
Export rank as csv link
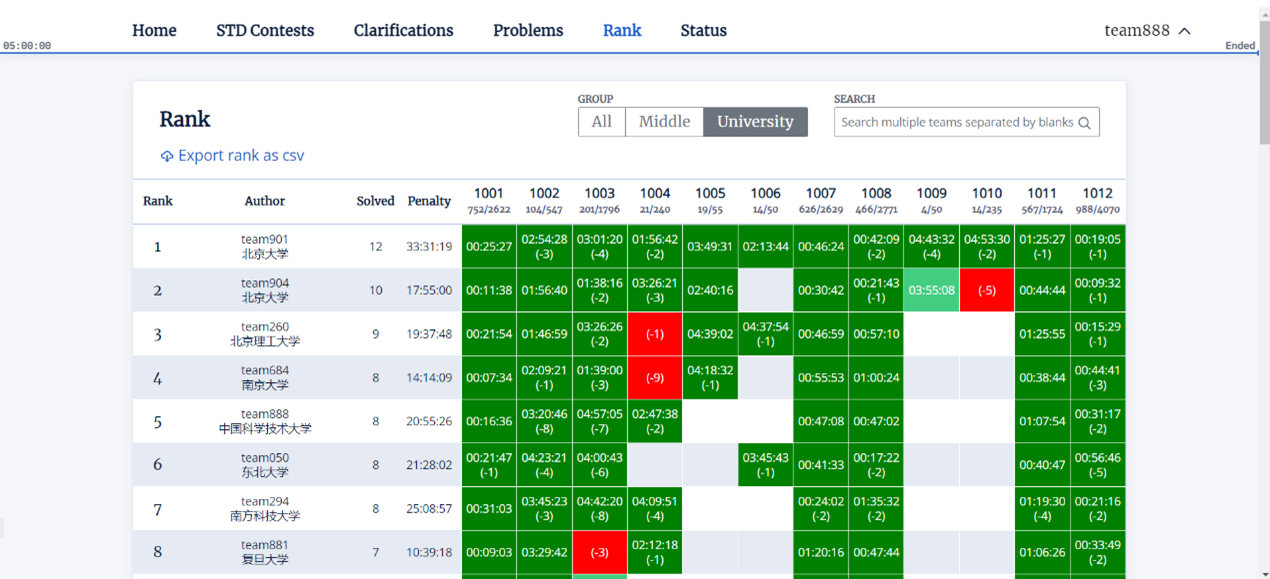(232, 156)
